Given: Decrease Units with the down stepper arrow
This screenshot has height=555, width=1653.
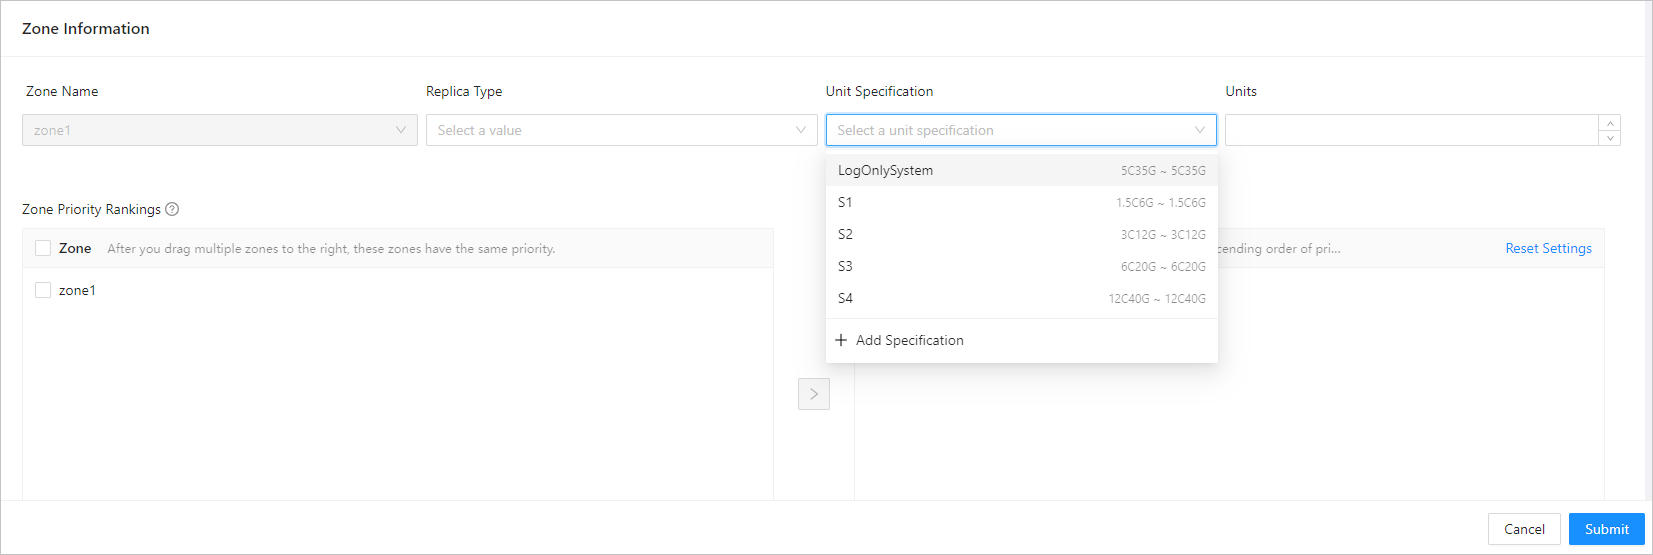Looking at the screenshot, I should pos(1610,138).
